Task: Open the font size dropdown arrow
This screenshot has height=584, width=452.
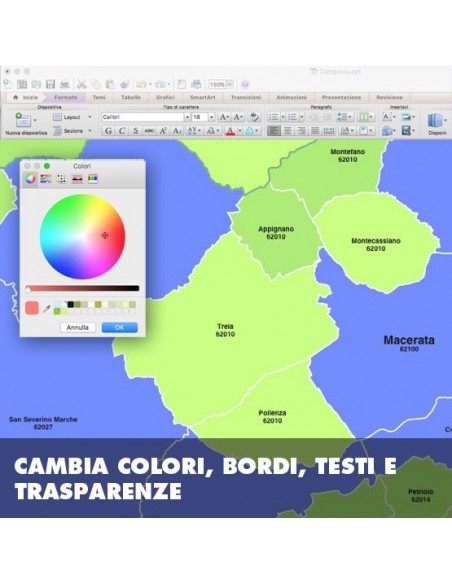Action: (x=211, y=117)
